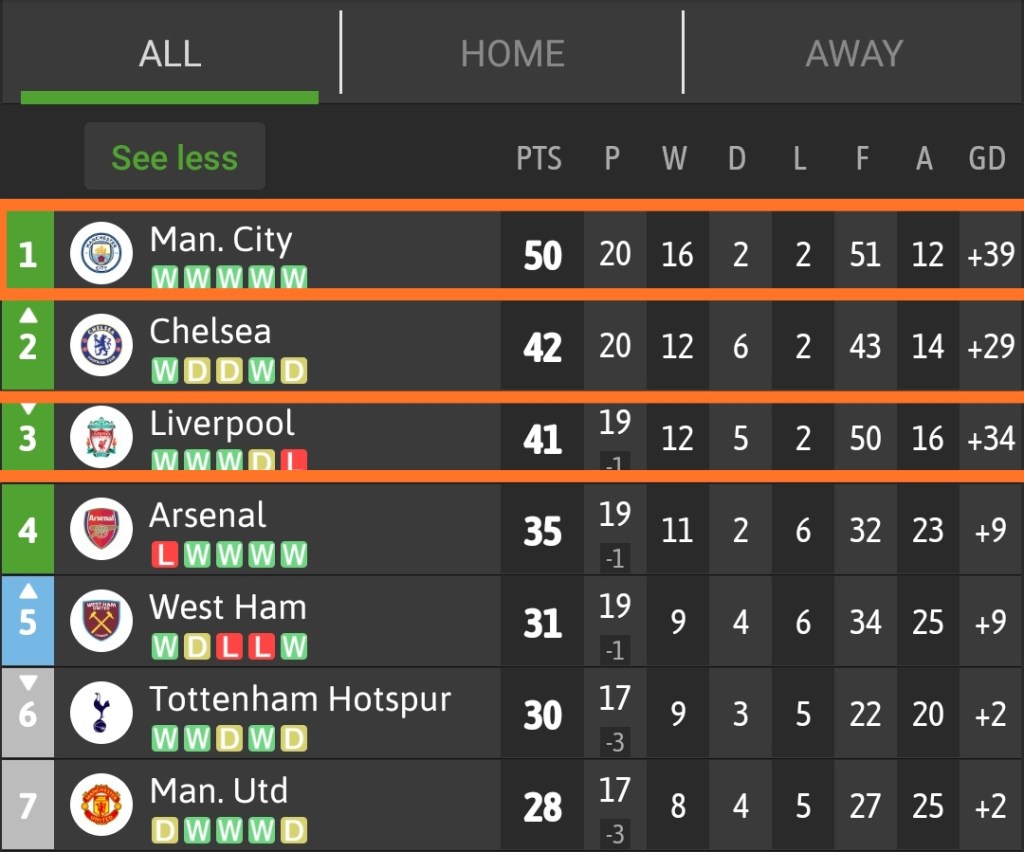Select the ALL standings tab
Image resolution: width=1024 pixels, height=852 pixels.
click(170, 53)
